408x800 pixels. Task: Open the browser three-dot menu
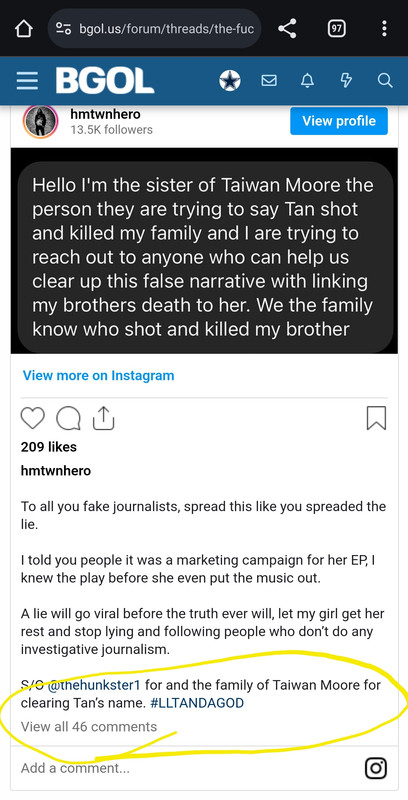click(x=384, y=29)
